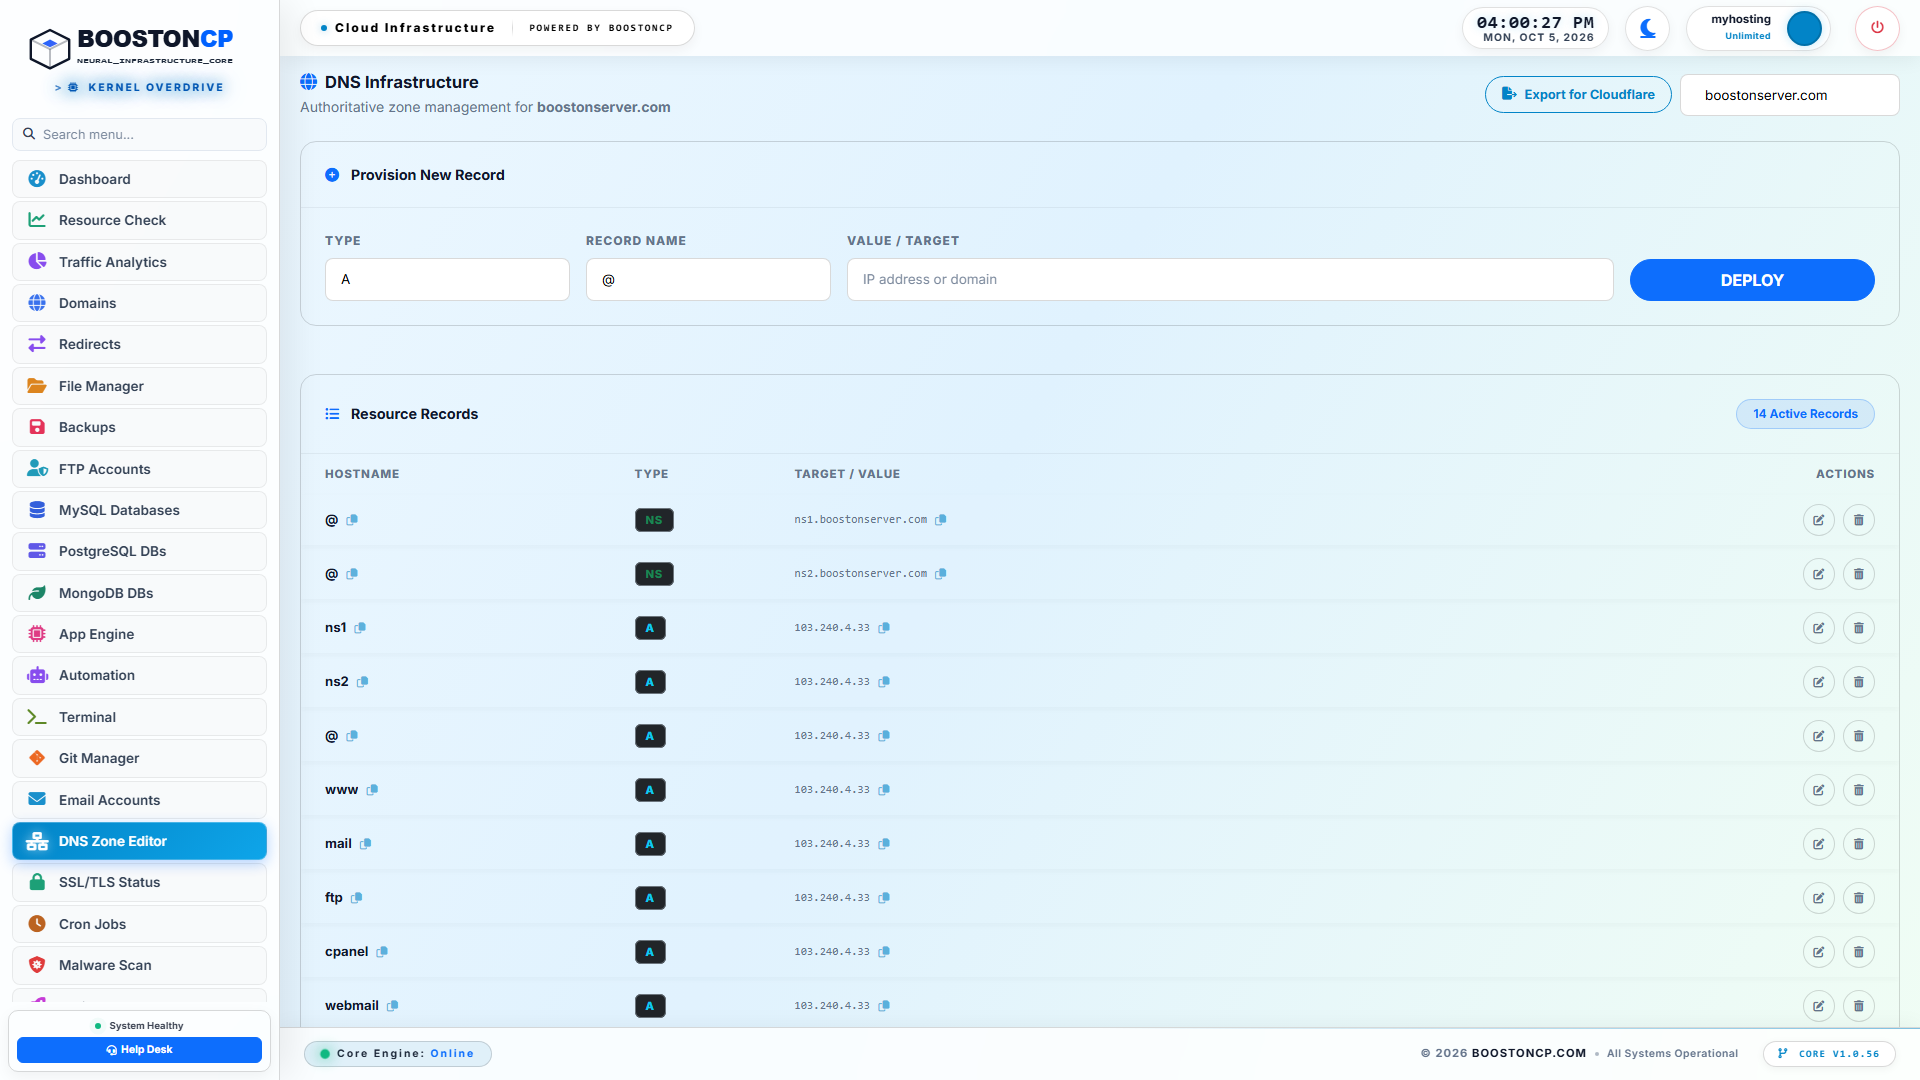Open Git Manager in sidebar
1920x1080 pixels.
[139, 758]
